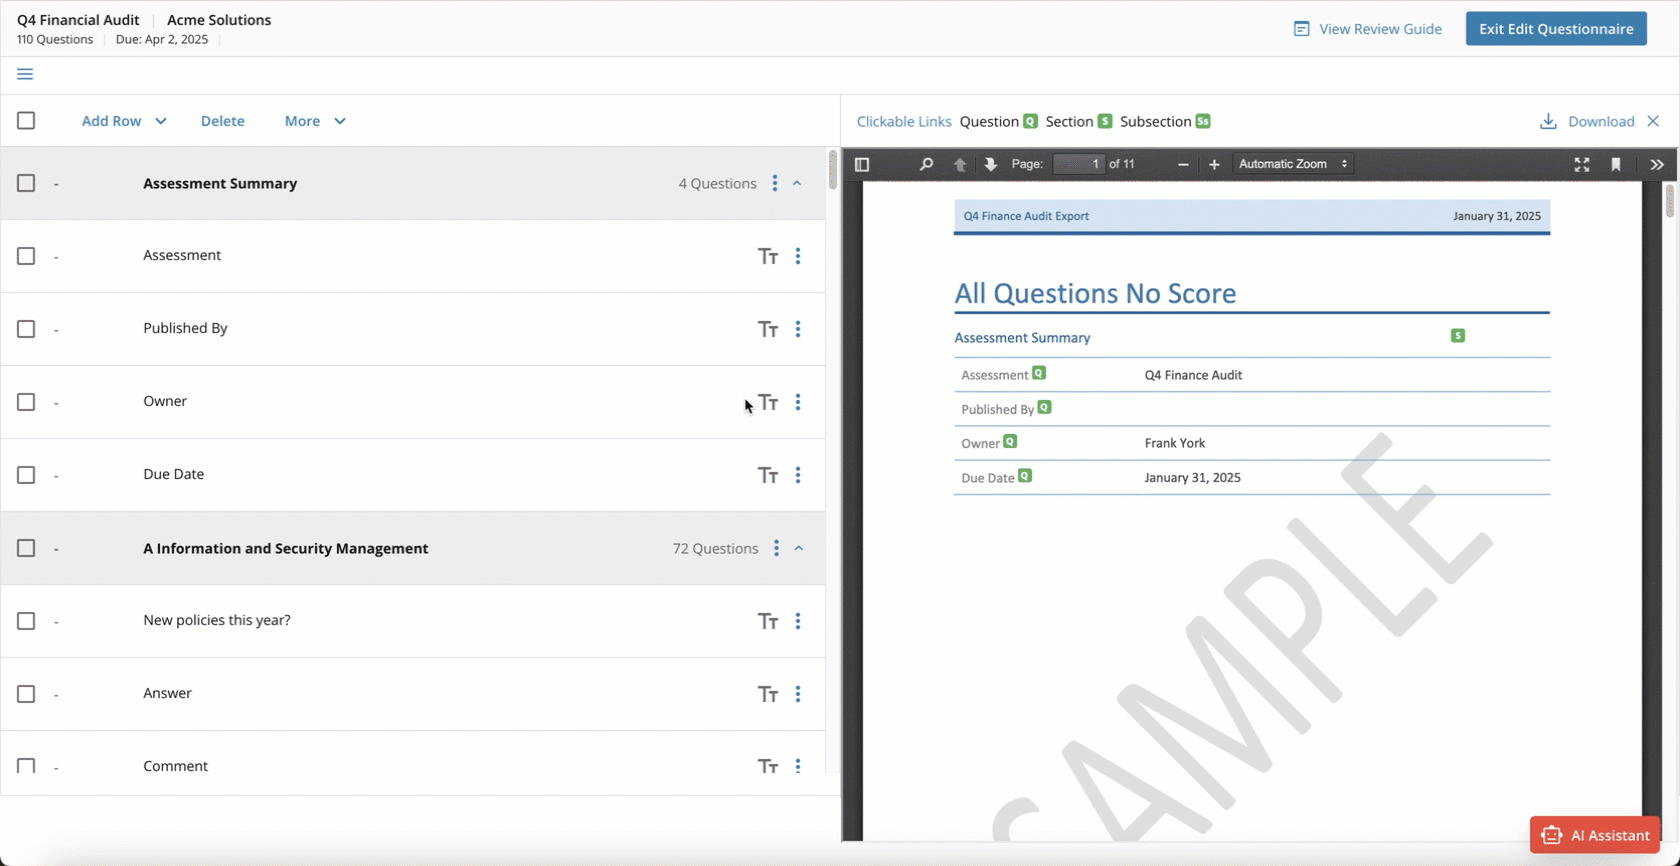This screenshot has width=1680, height=866.
Task: Click Section marker beside Assessment Summary in PDF
Action: (x=1458, y=335)
